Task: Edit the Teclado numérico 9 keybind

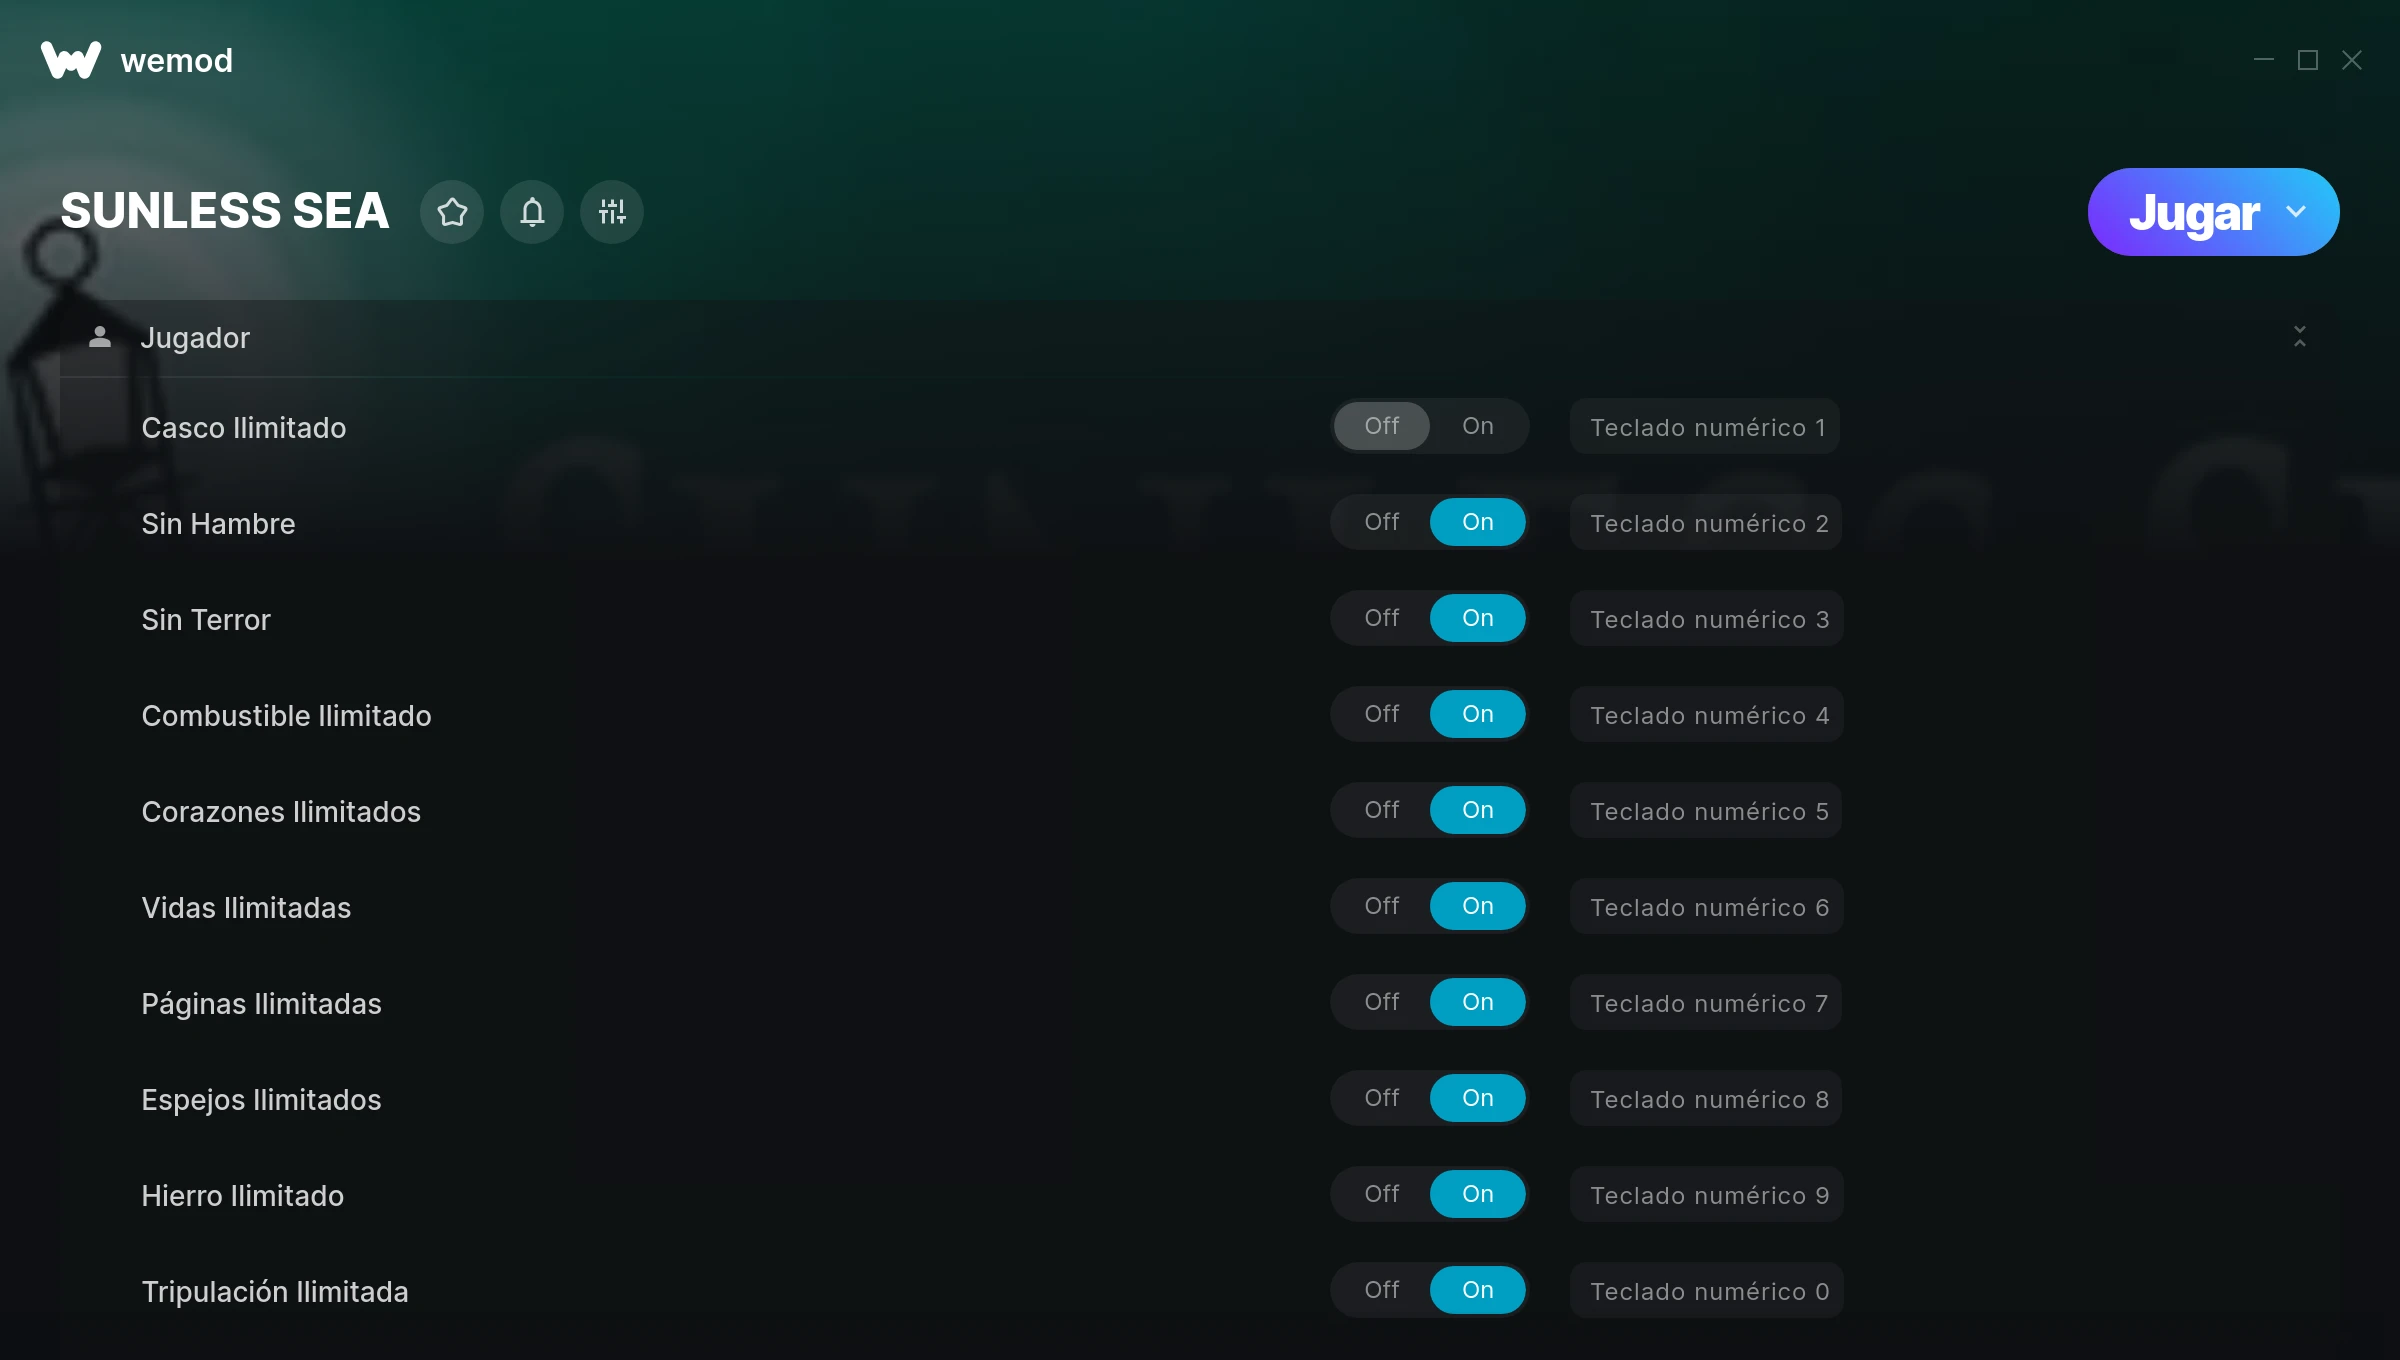Action: pyautogui.click(x=1707, y=1195)
